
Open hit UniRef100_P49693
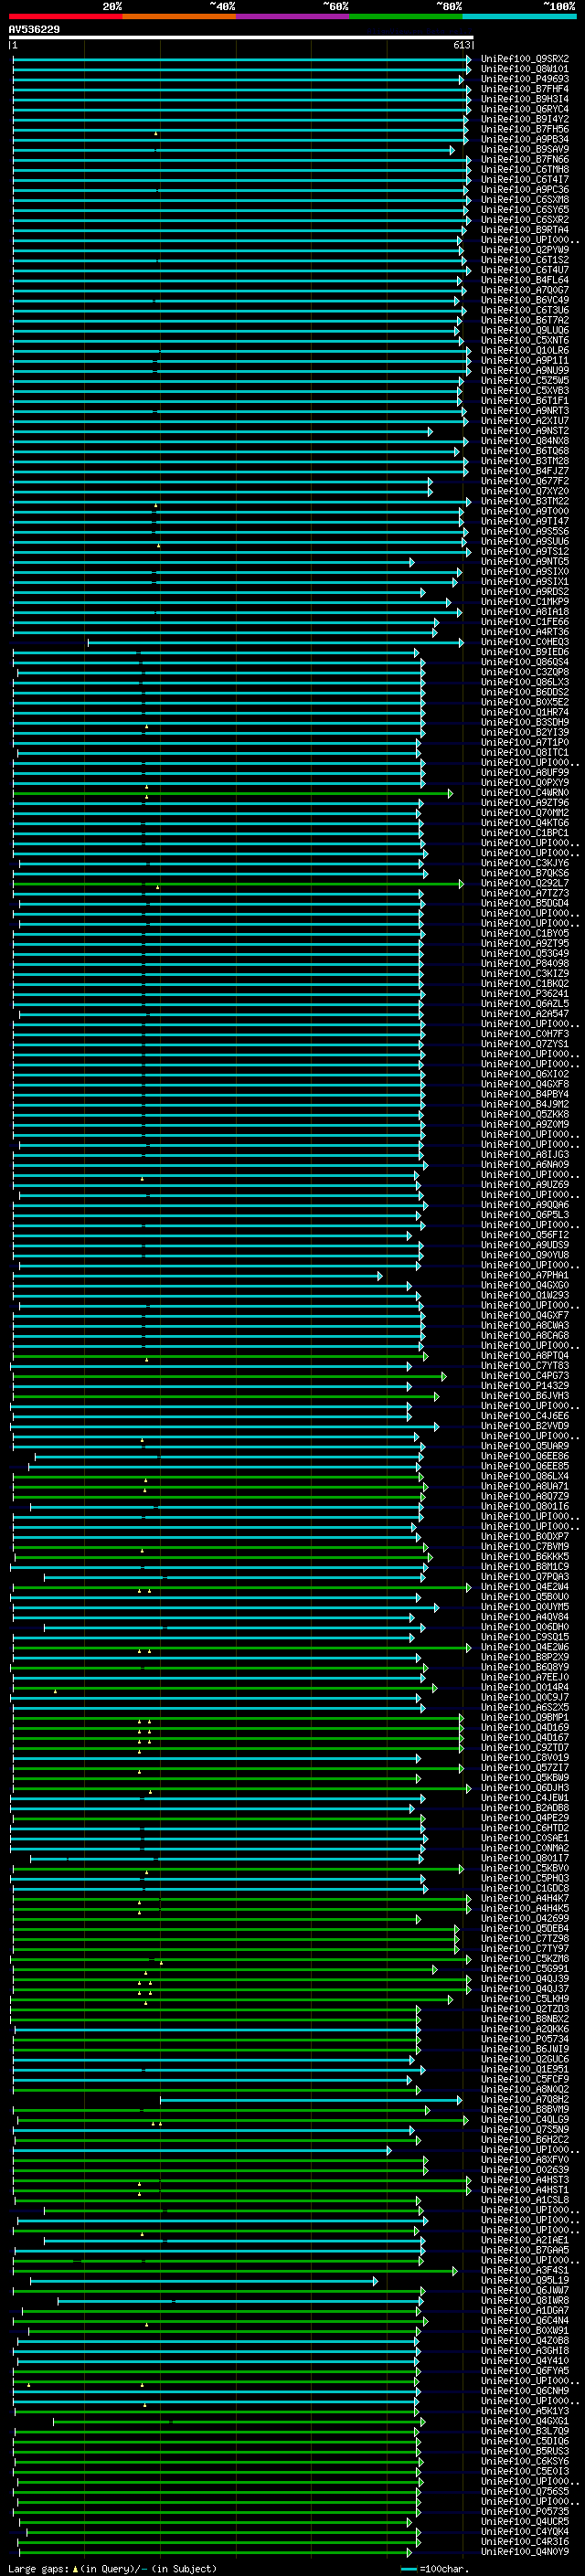pos(525,79)
